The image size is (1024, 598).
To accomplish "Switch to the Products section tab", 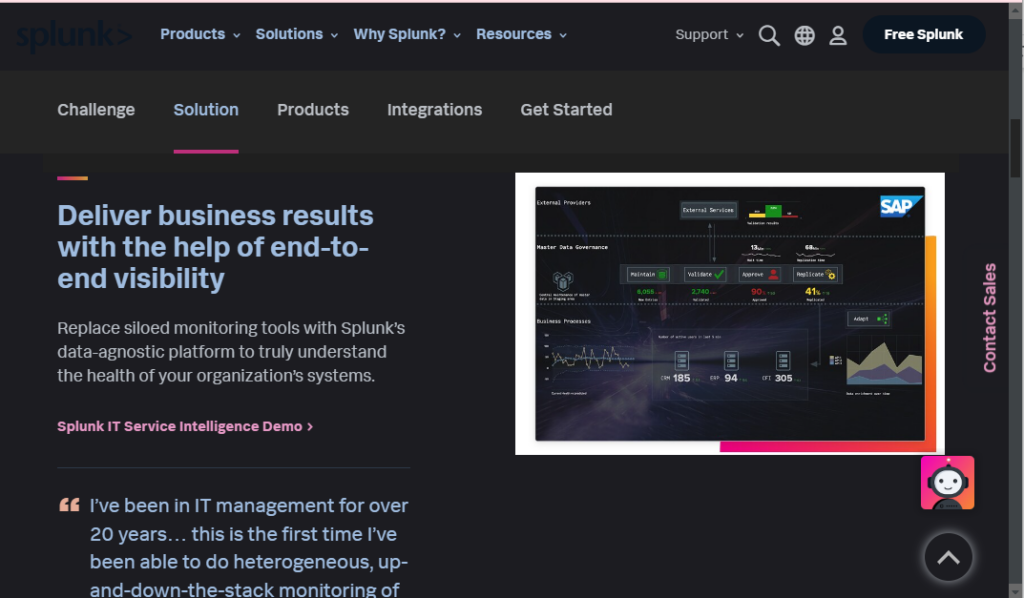I will pos(313,110).
